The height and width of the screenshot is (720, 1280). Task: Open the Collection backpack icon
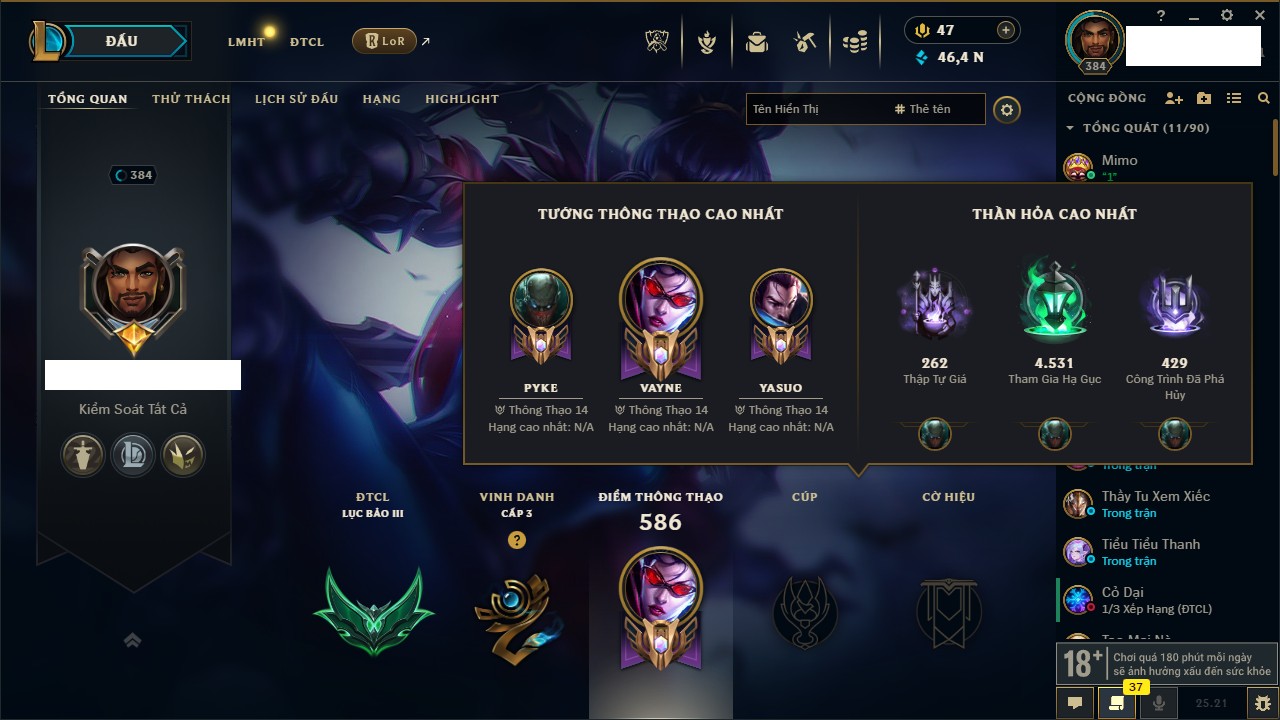click(757, 42)
